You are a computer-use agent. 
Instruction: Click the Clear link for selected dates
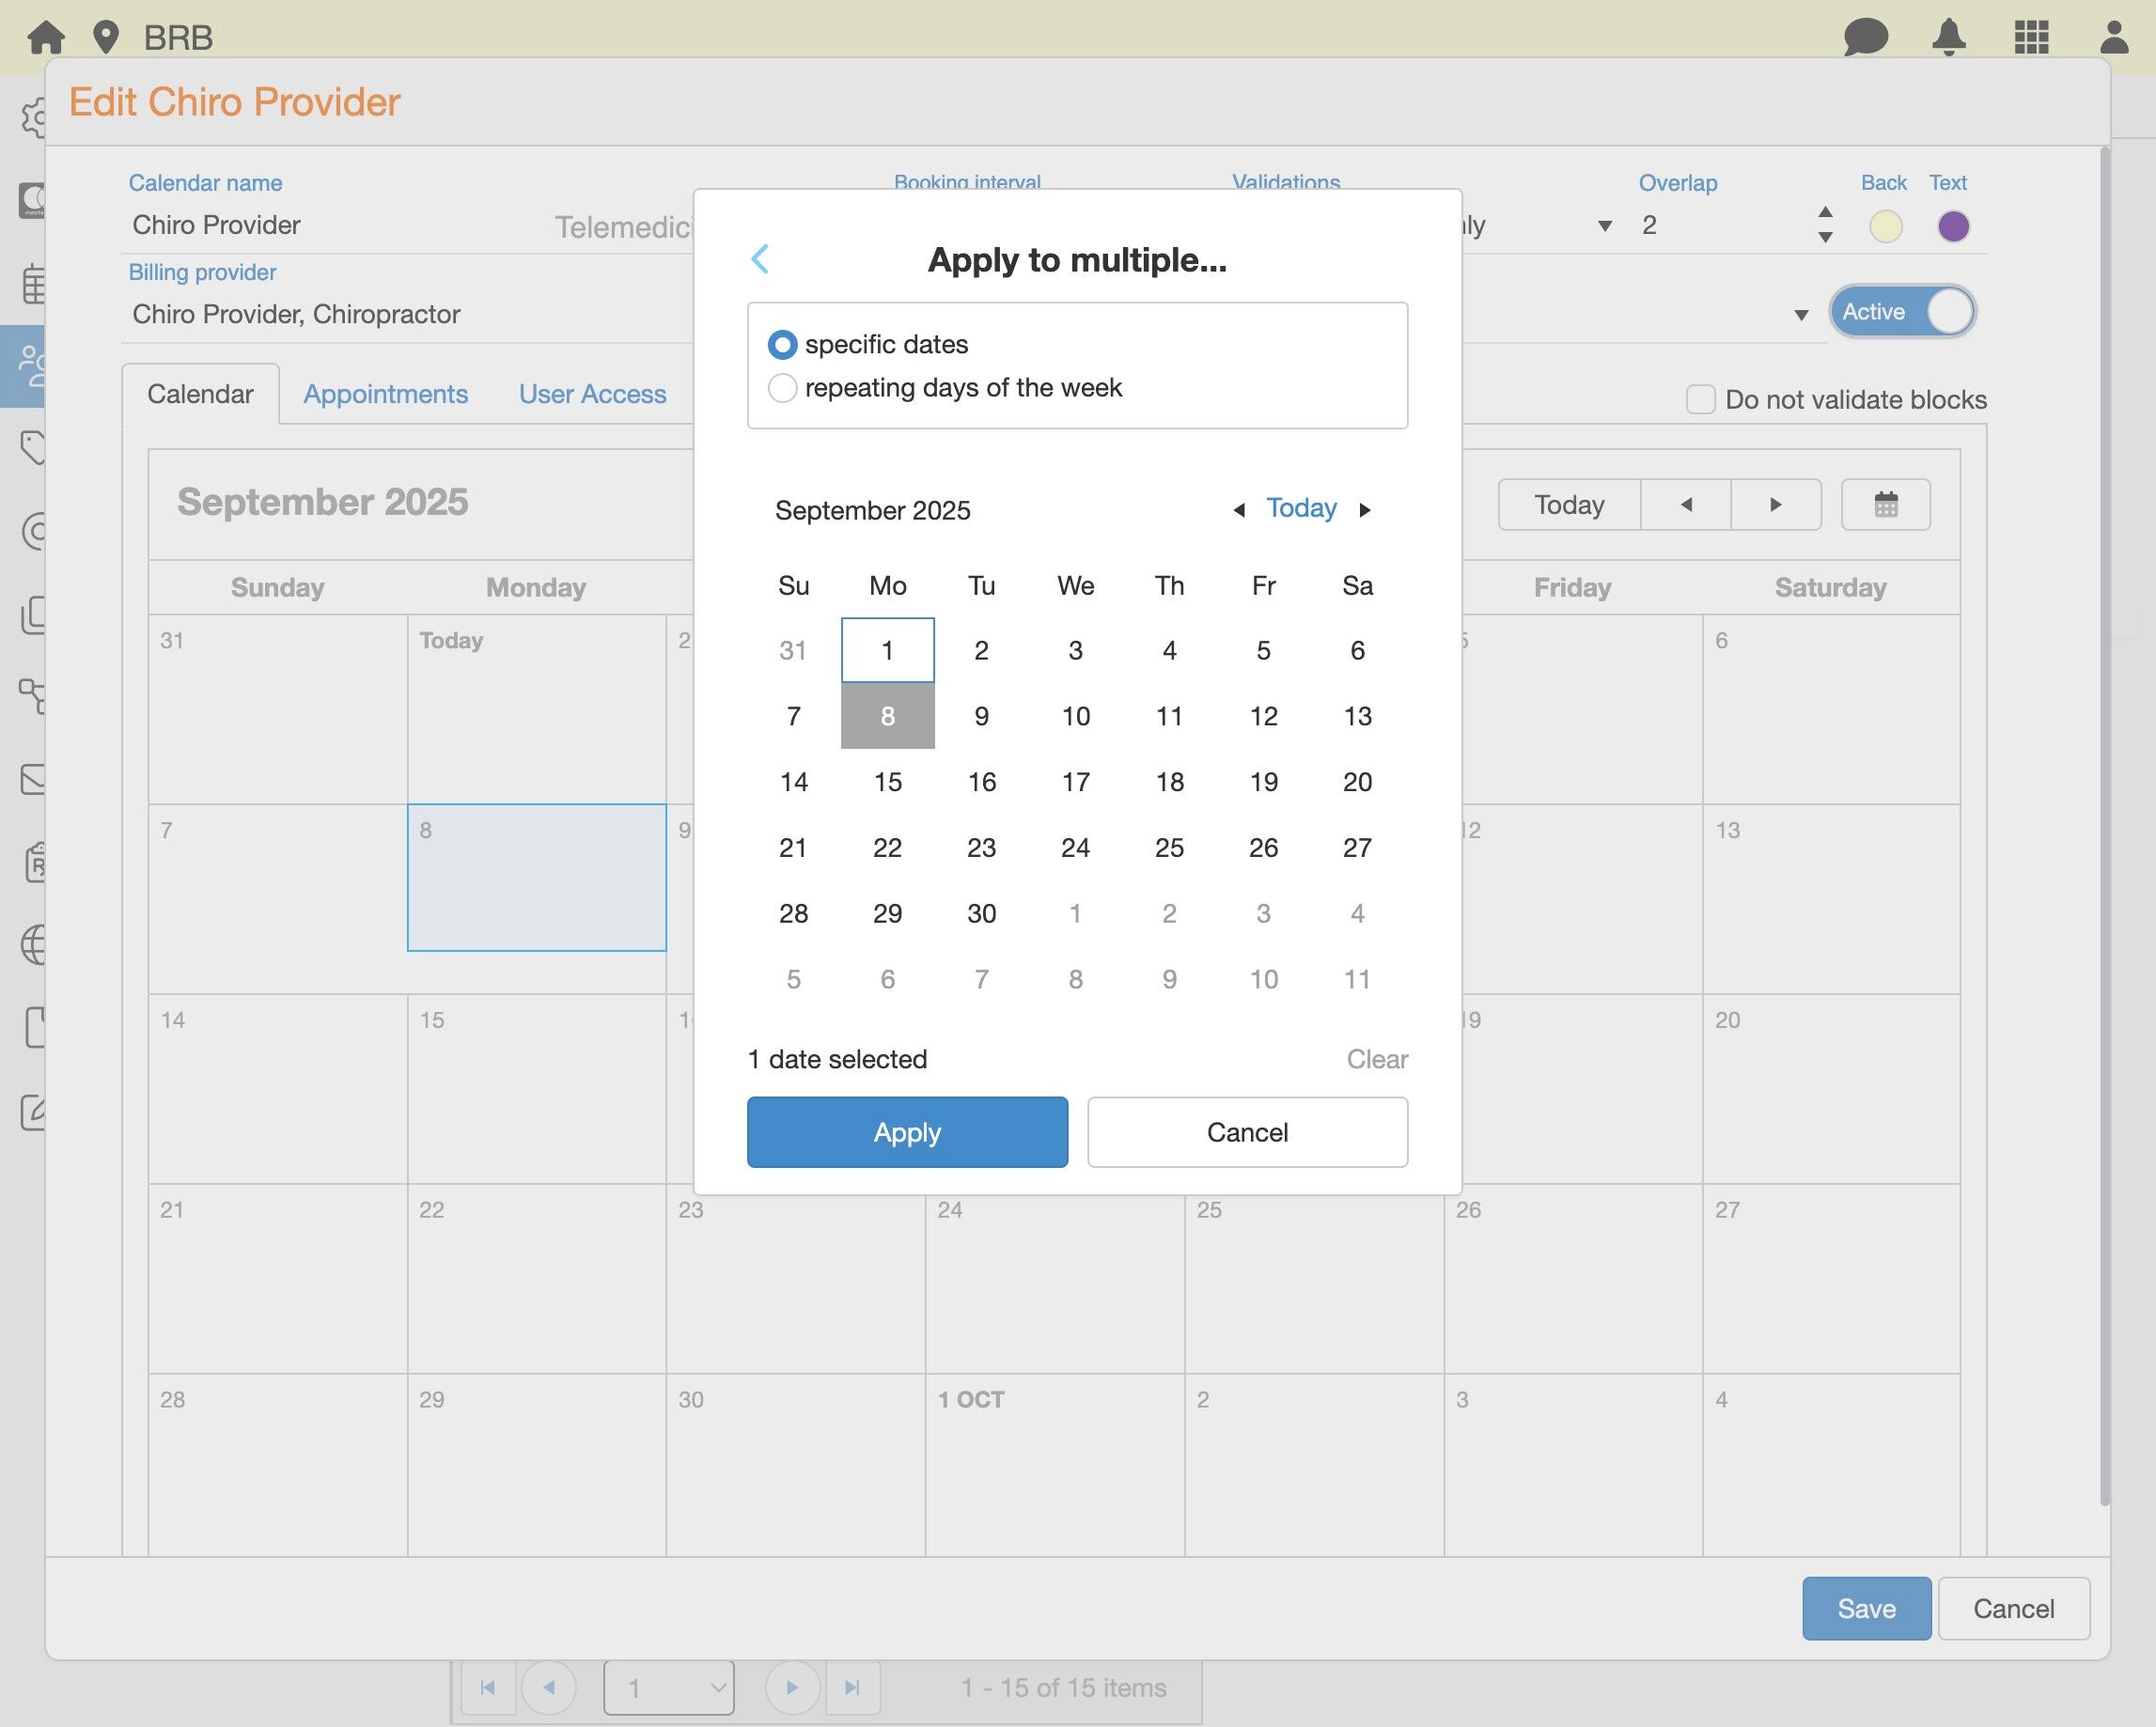[x=1376, y=1059]
